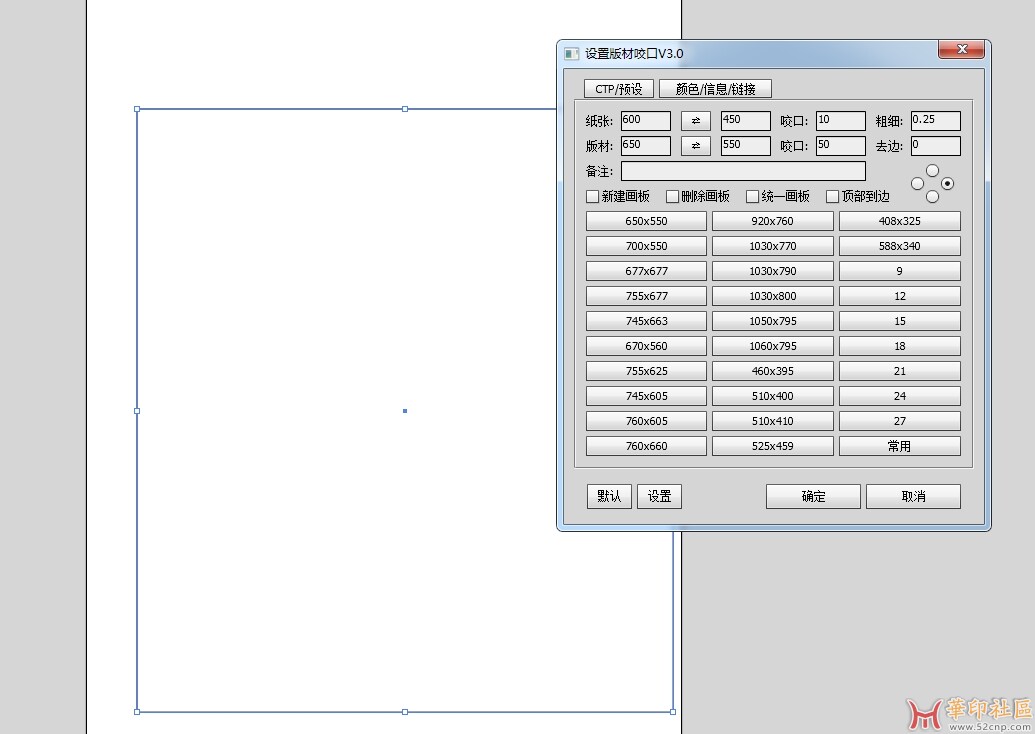Choose the 1030x790 preset button

point(772,271)
